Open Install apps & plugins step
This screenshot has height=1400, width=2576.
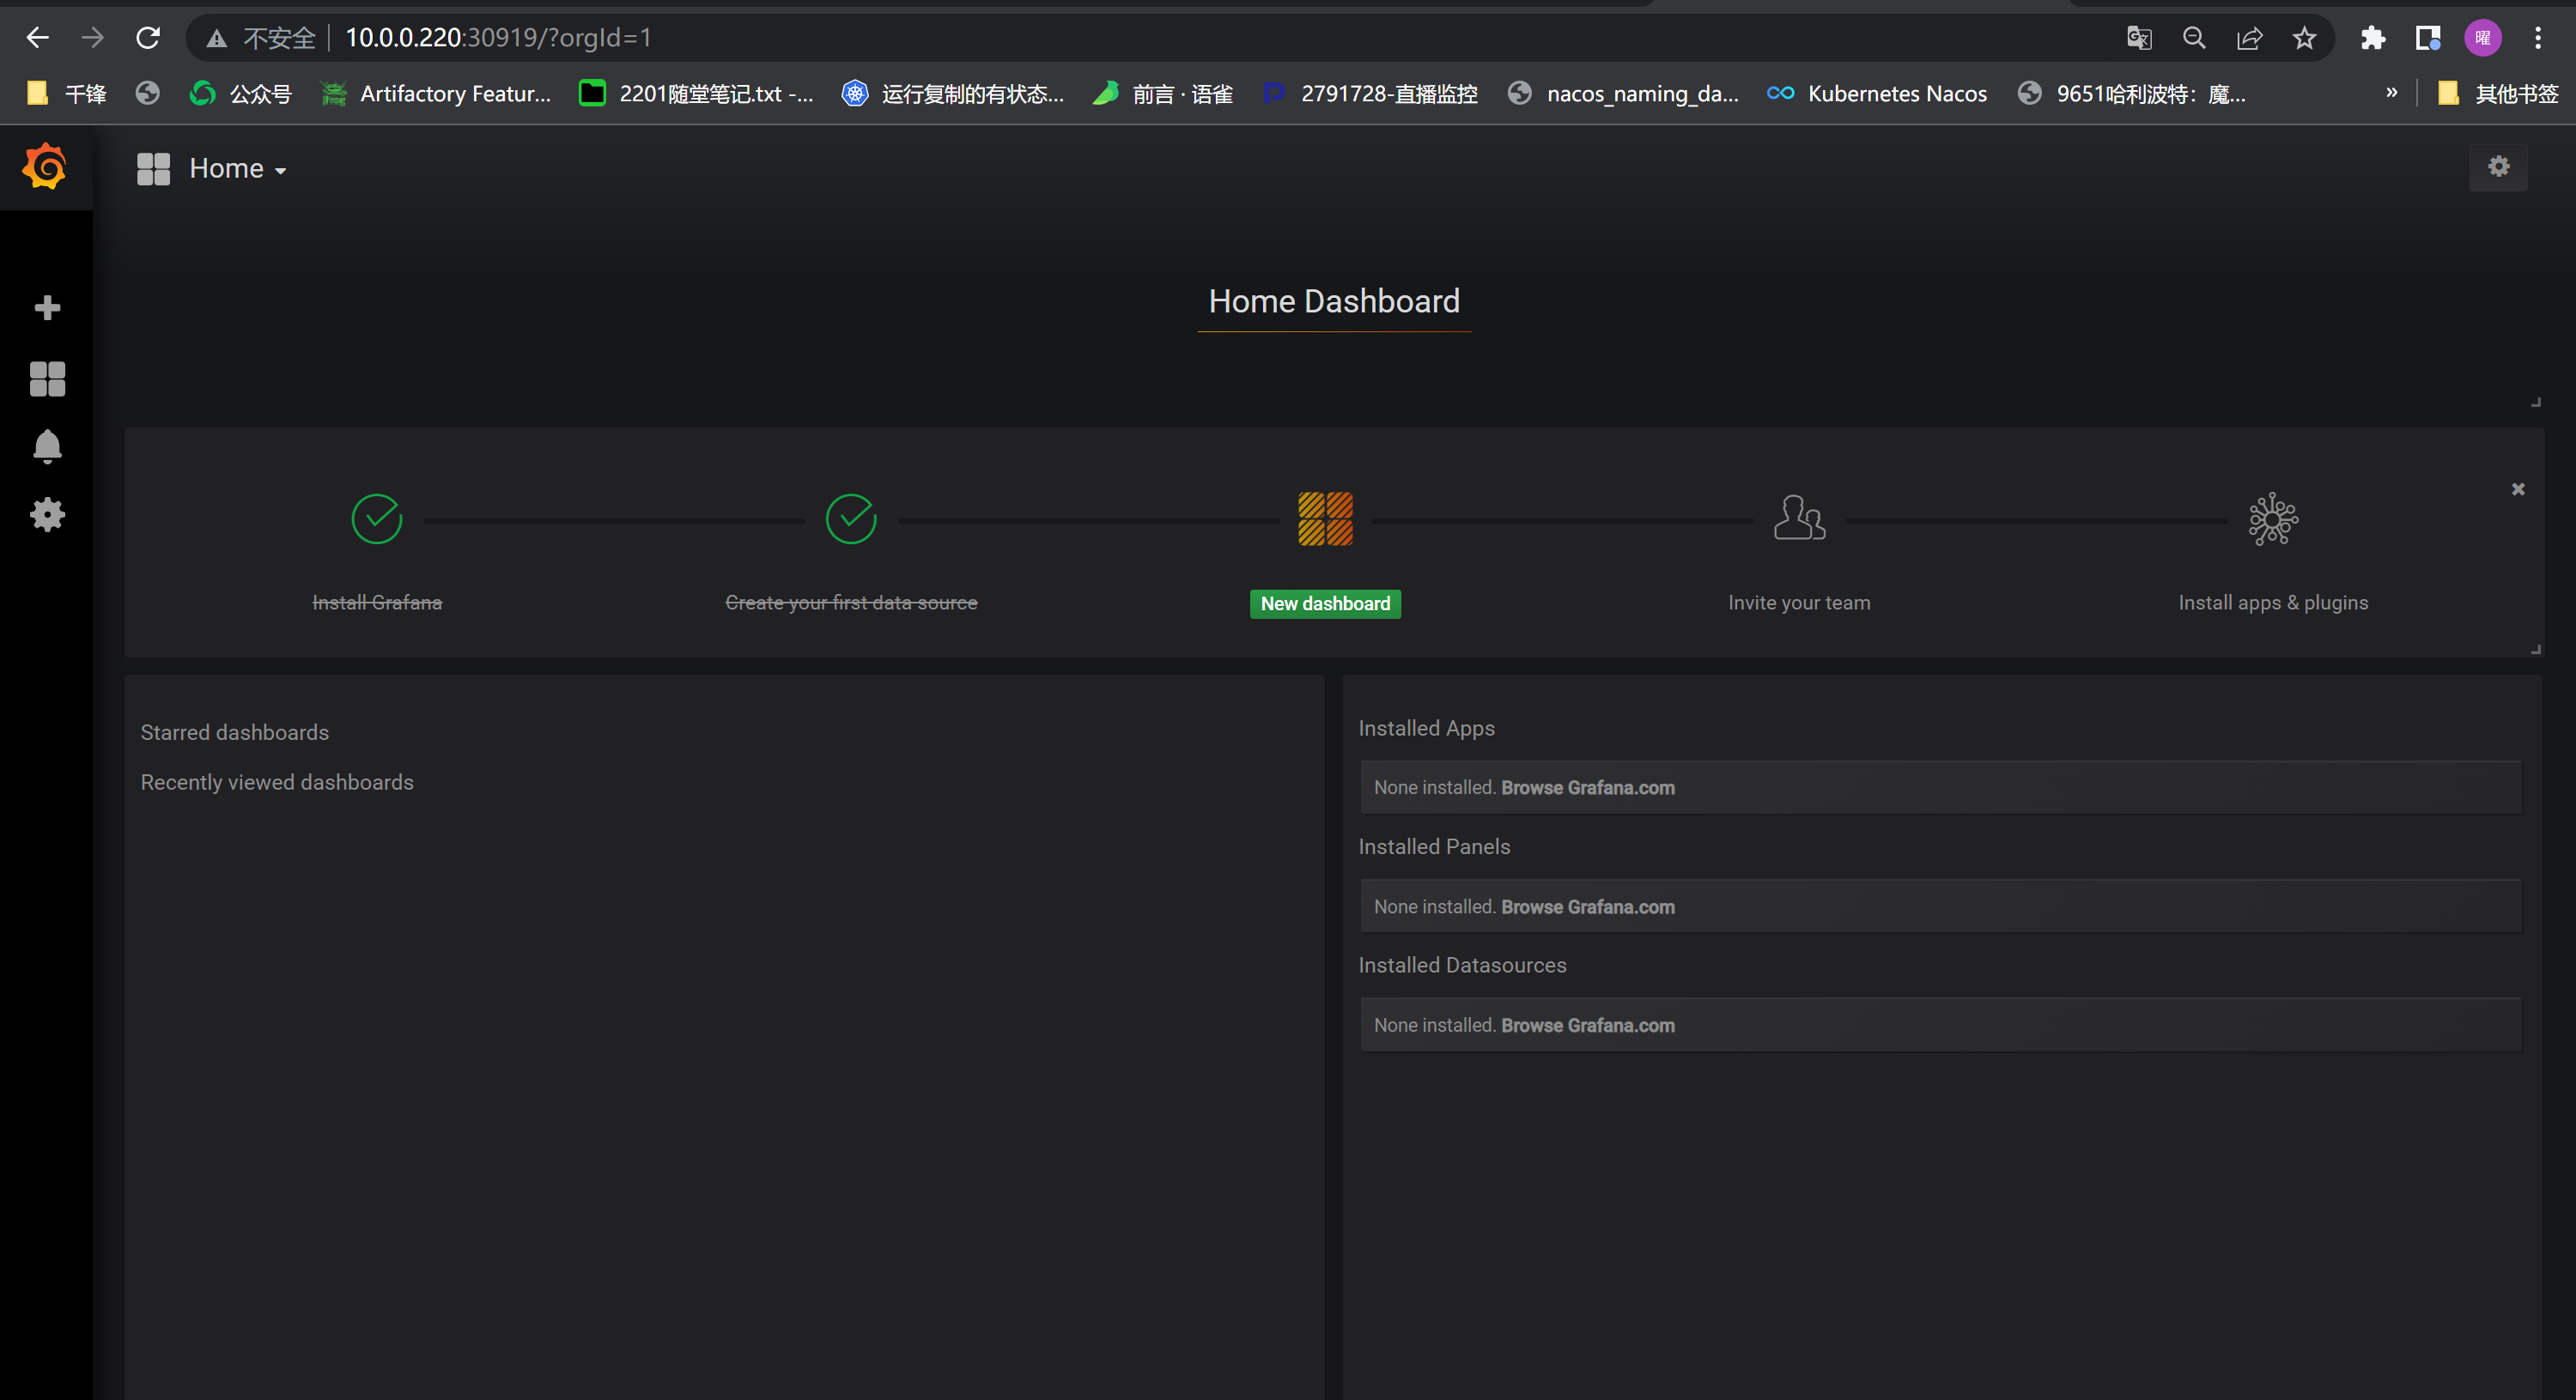(x=2273, y=603)
